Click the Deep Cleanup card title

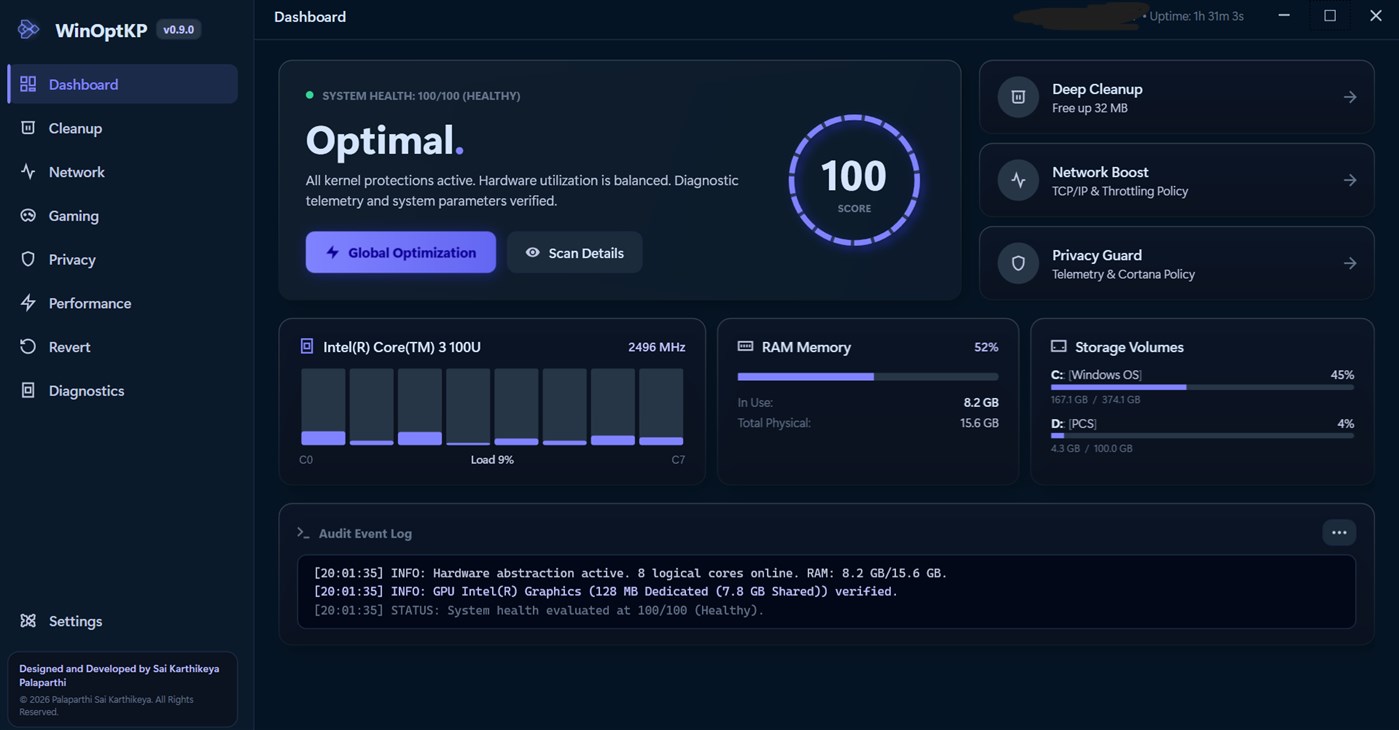(x=1097, y=89)
